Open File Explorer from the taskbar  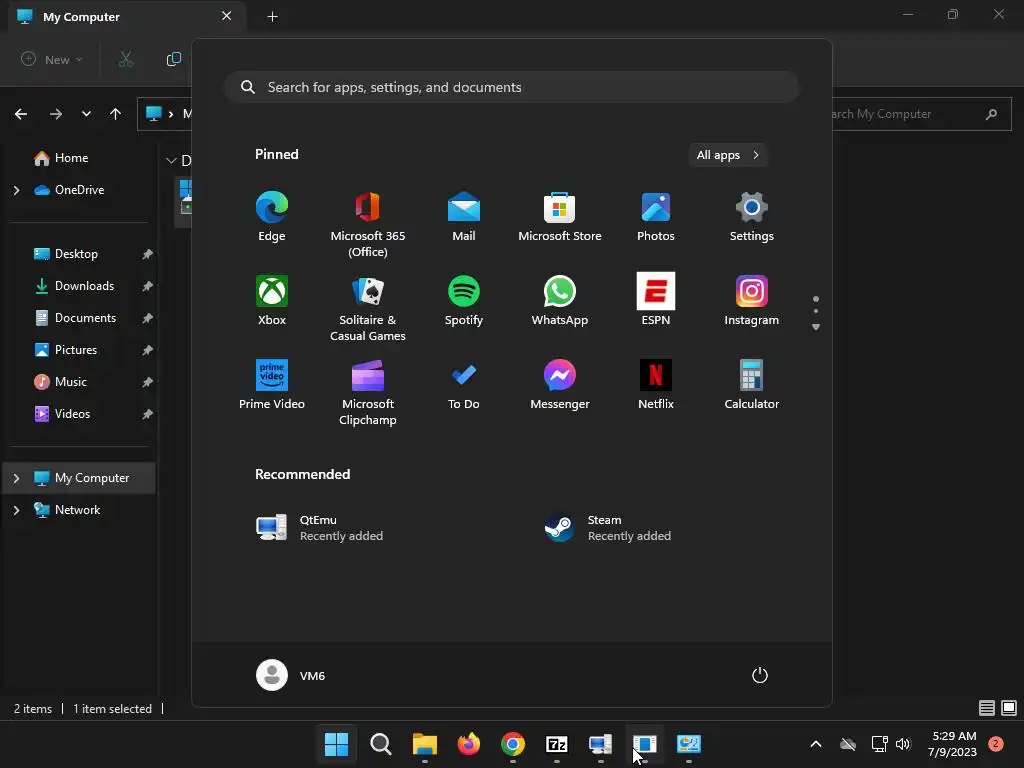coord(424,744)
